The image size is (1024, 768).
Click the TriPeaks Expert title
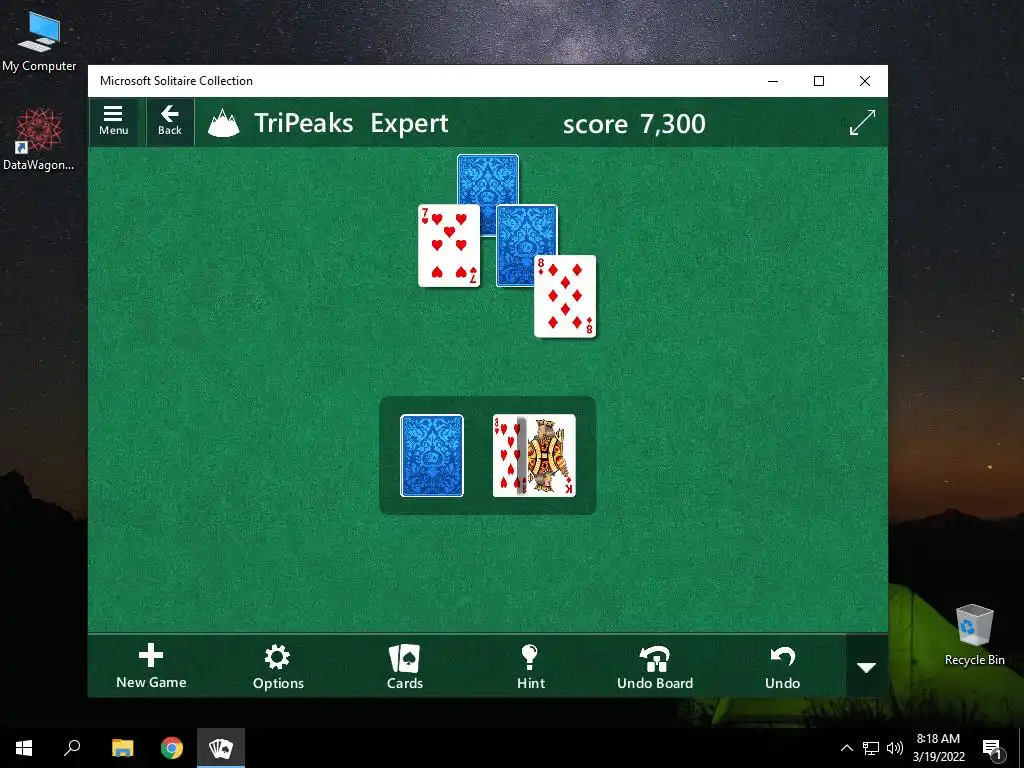click(x=351, y=123)
